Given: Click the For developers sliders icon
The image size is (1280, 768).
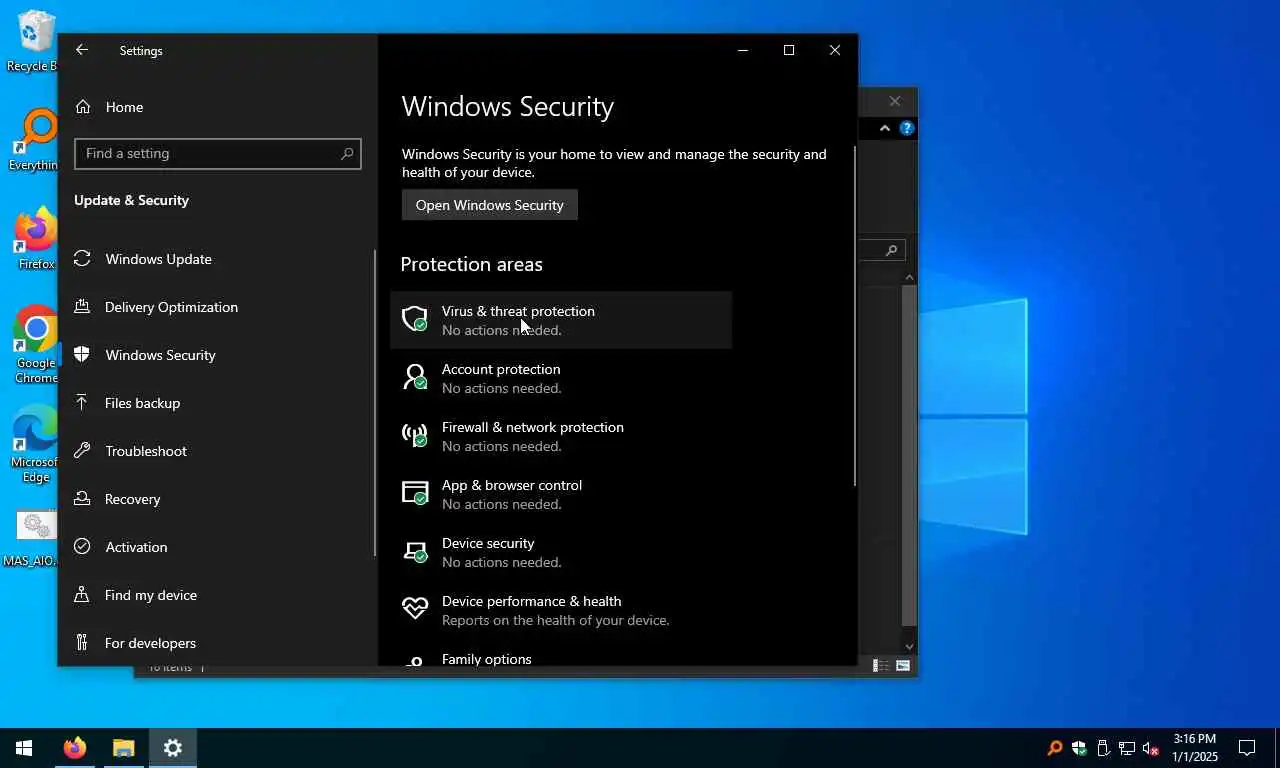Looking at the screenshot, I should (83, 643).
